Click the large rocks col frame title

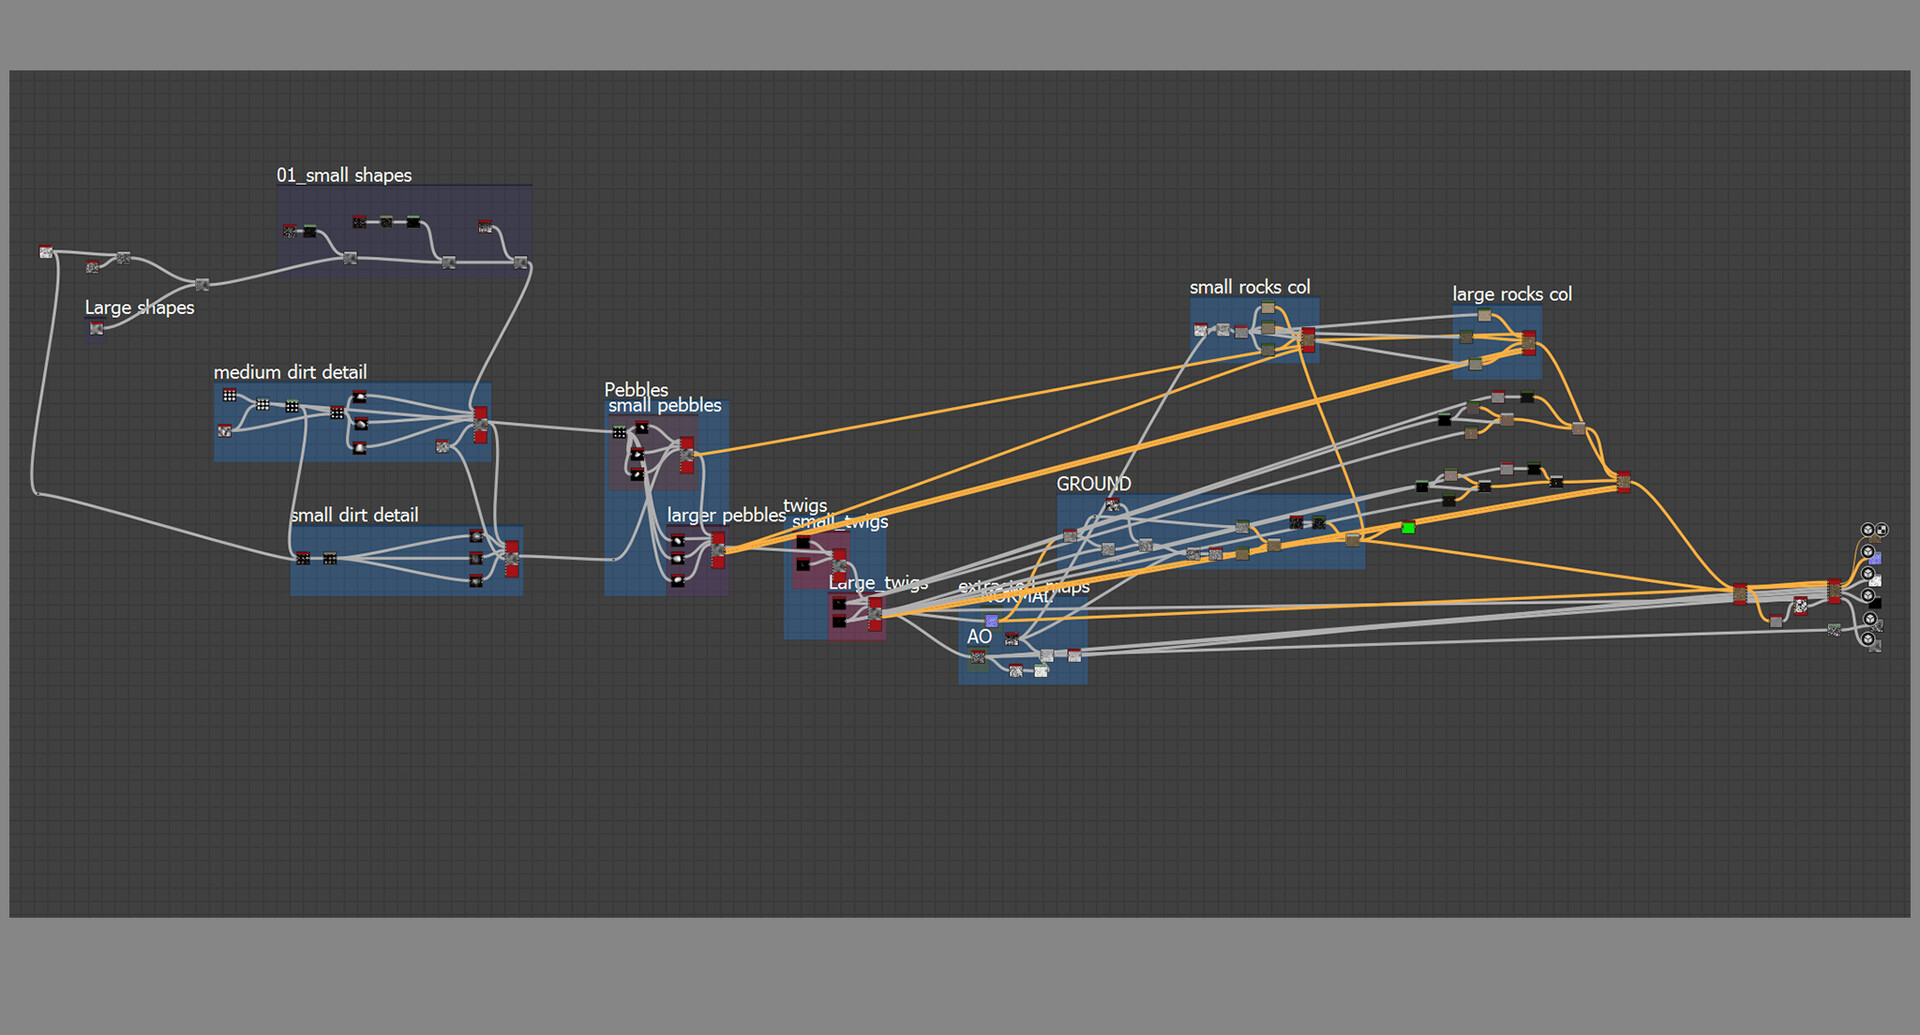pos(1512,294)
